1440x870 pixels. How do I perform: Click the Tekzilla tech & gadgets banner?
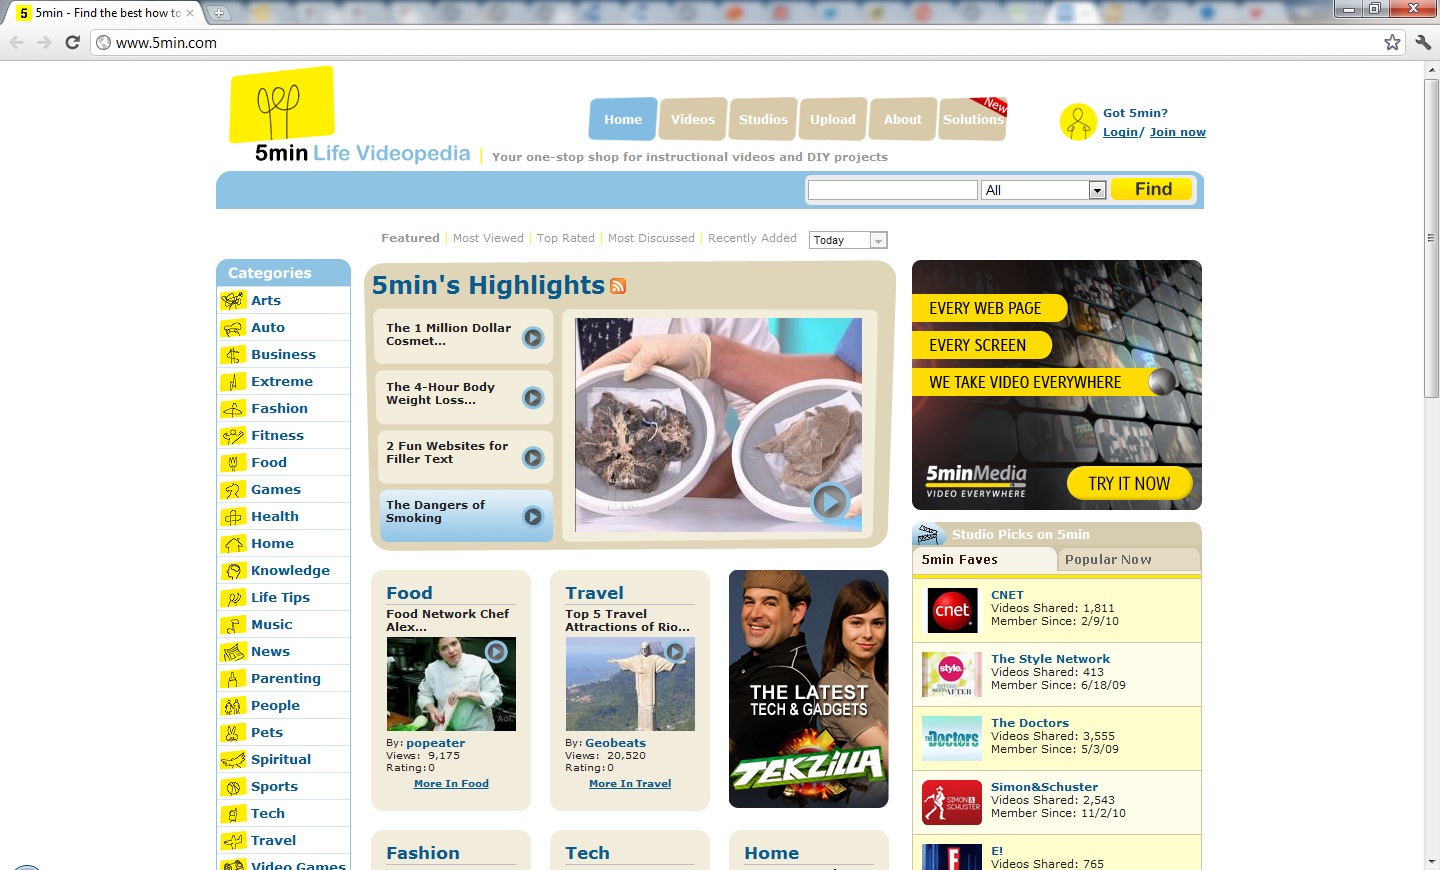809,689
